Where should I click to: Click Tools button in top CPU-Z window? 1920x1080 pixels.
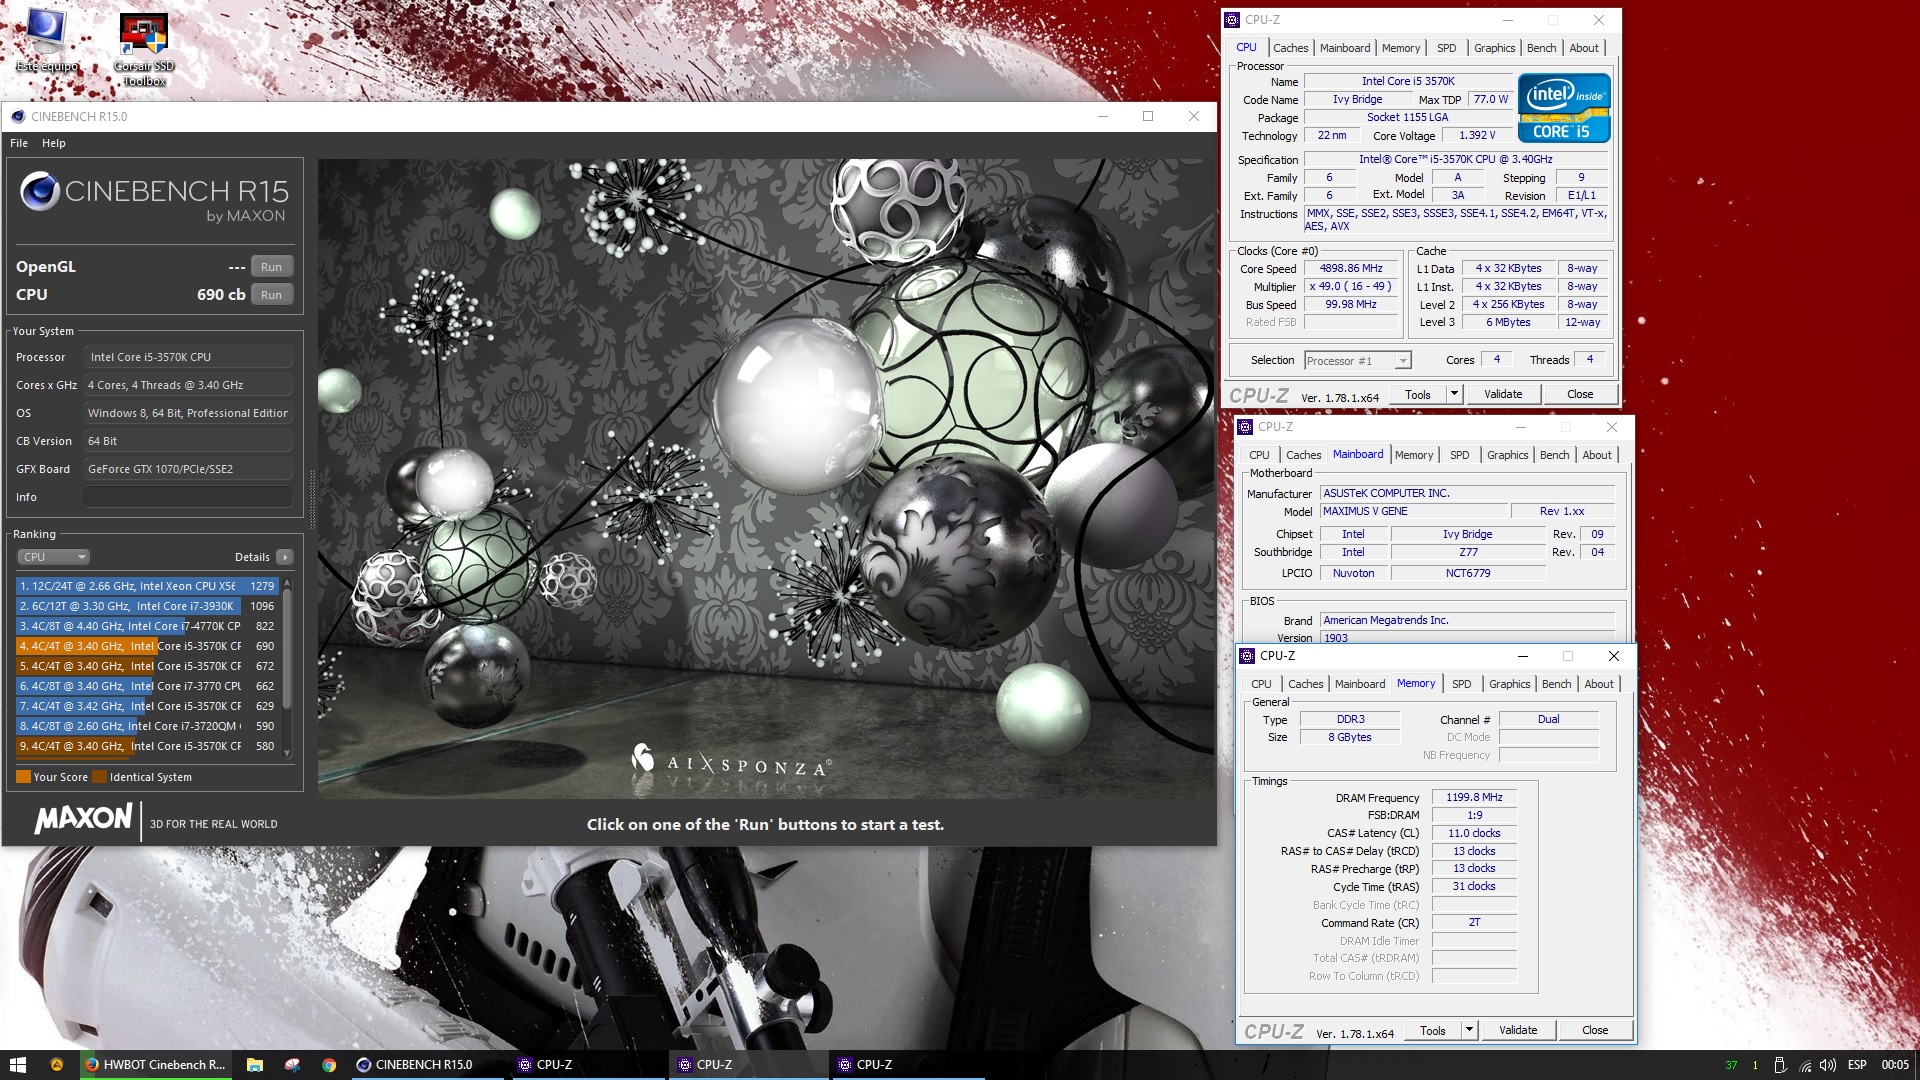1417,394
